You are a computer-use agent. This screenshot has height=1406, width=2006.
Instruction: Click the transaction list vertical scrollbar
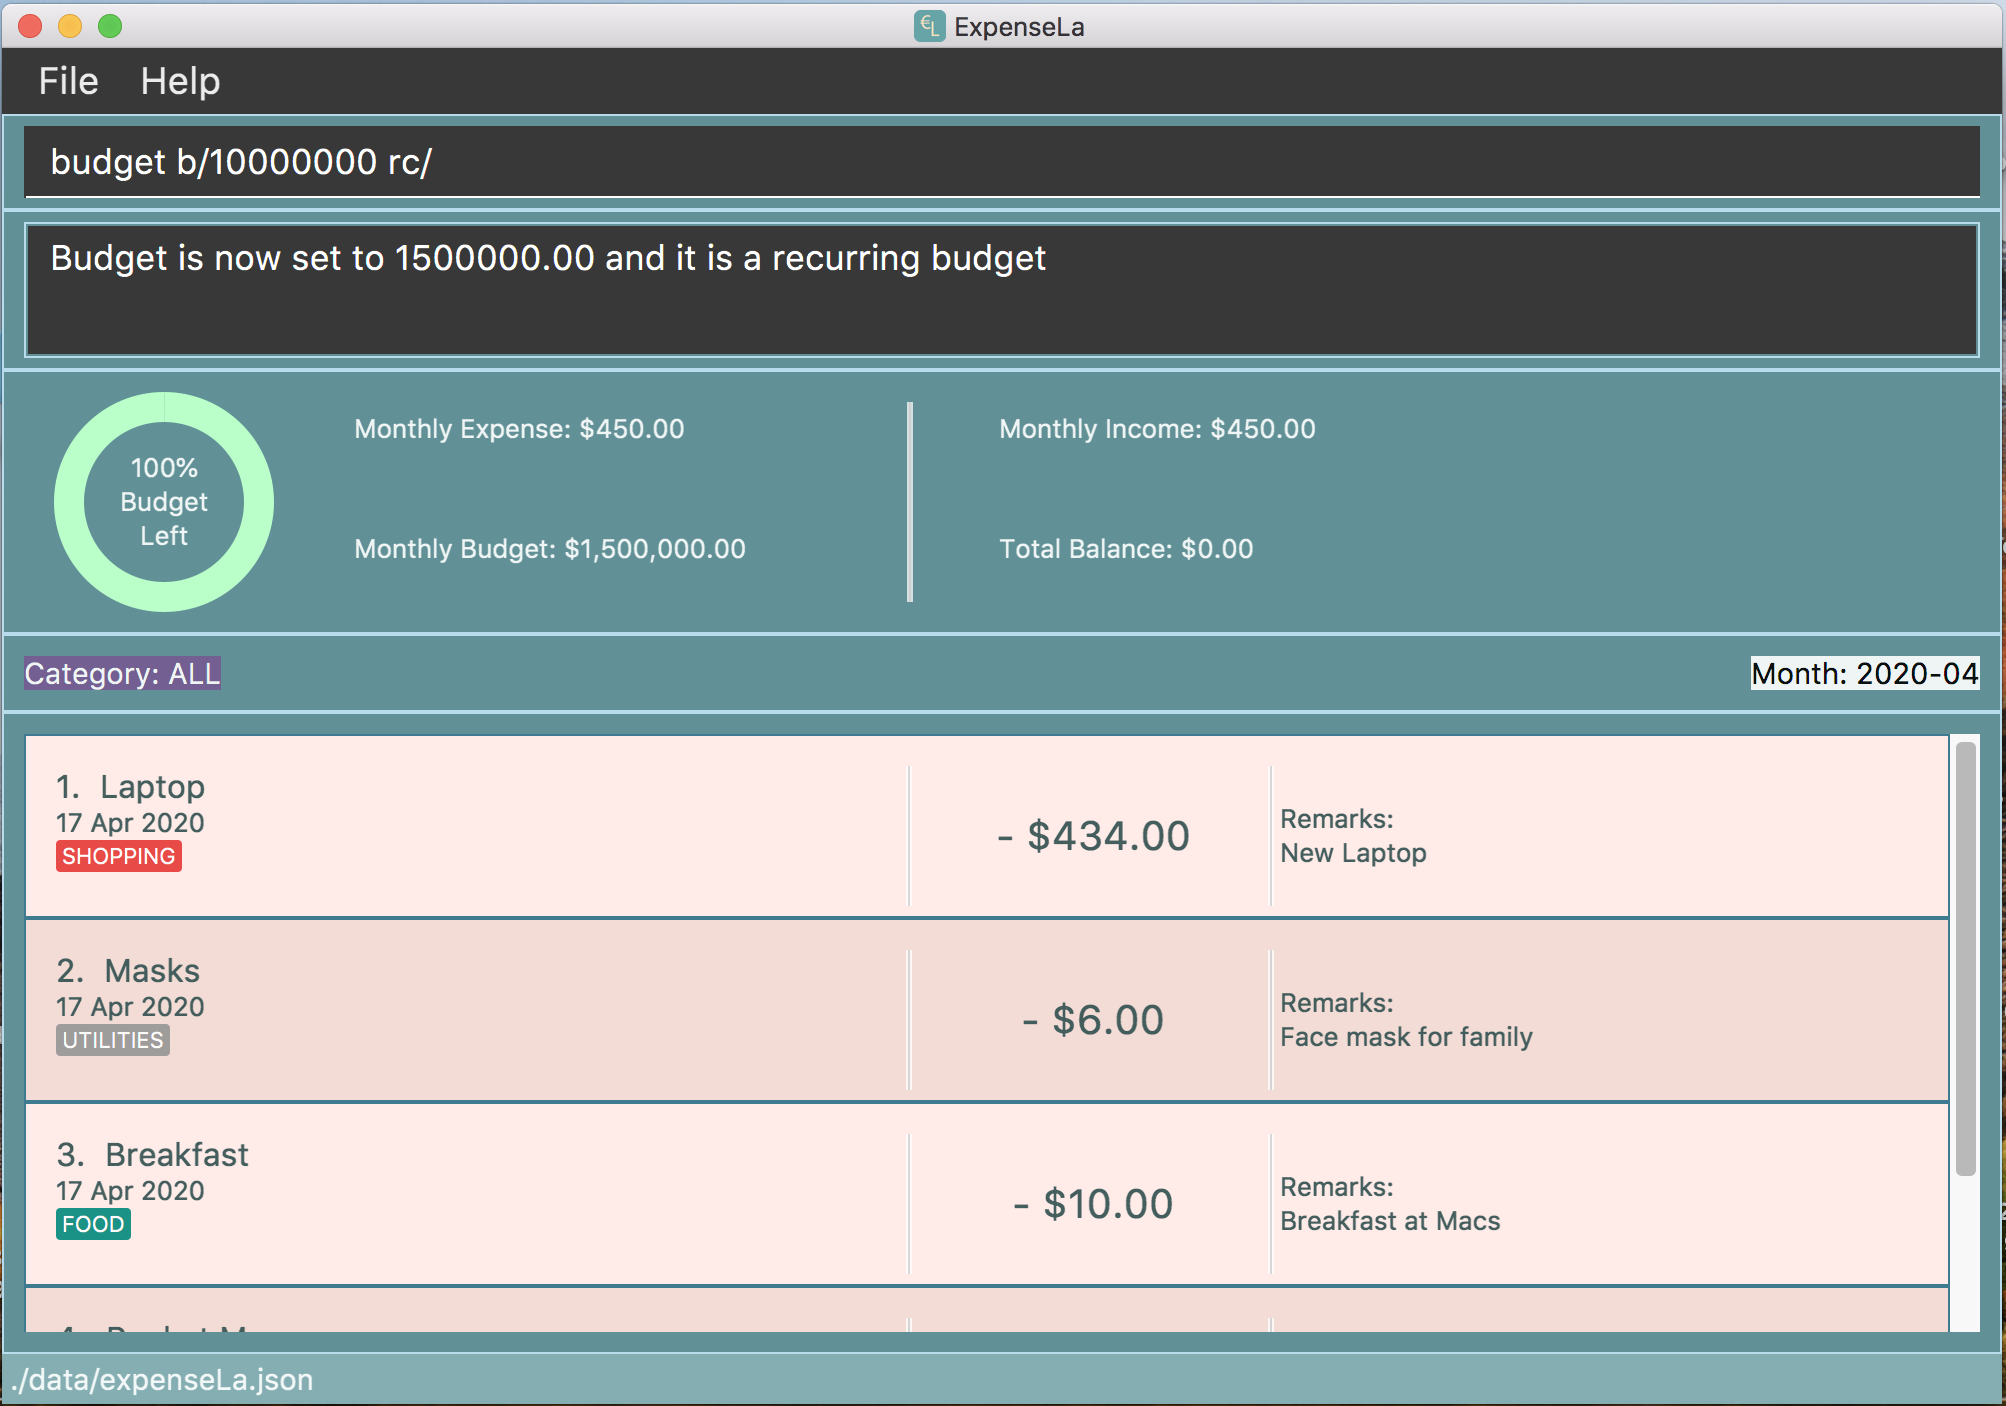[x=1965, y=958]
